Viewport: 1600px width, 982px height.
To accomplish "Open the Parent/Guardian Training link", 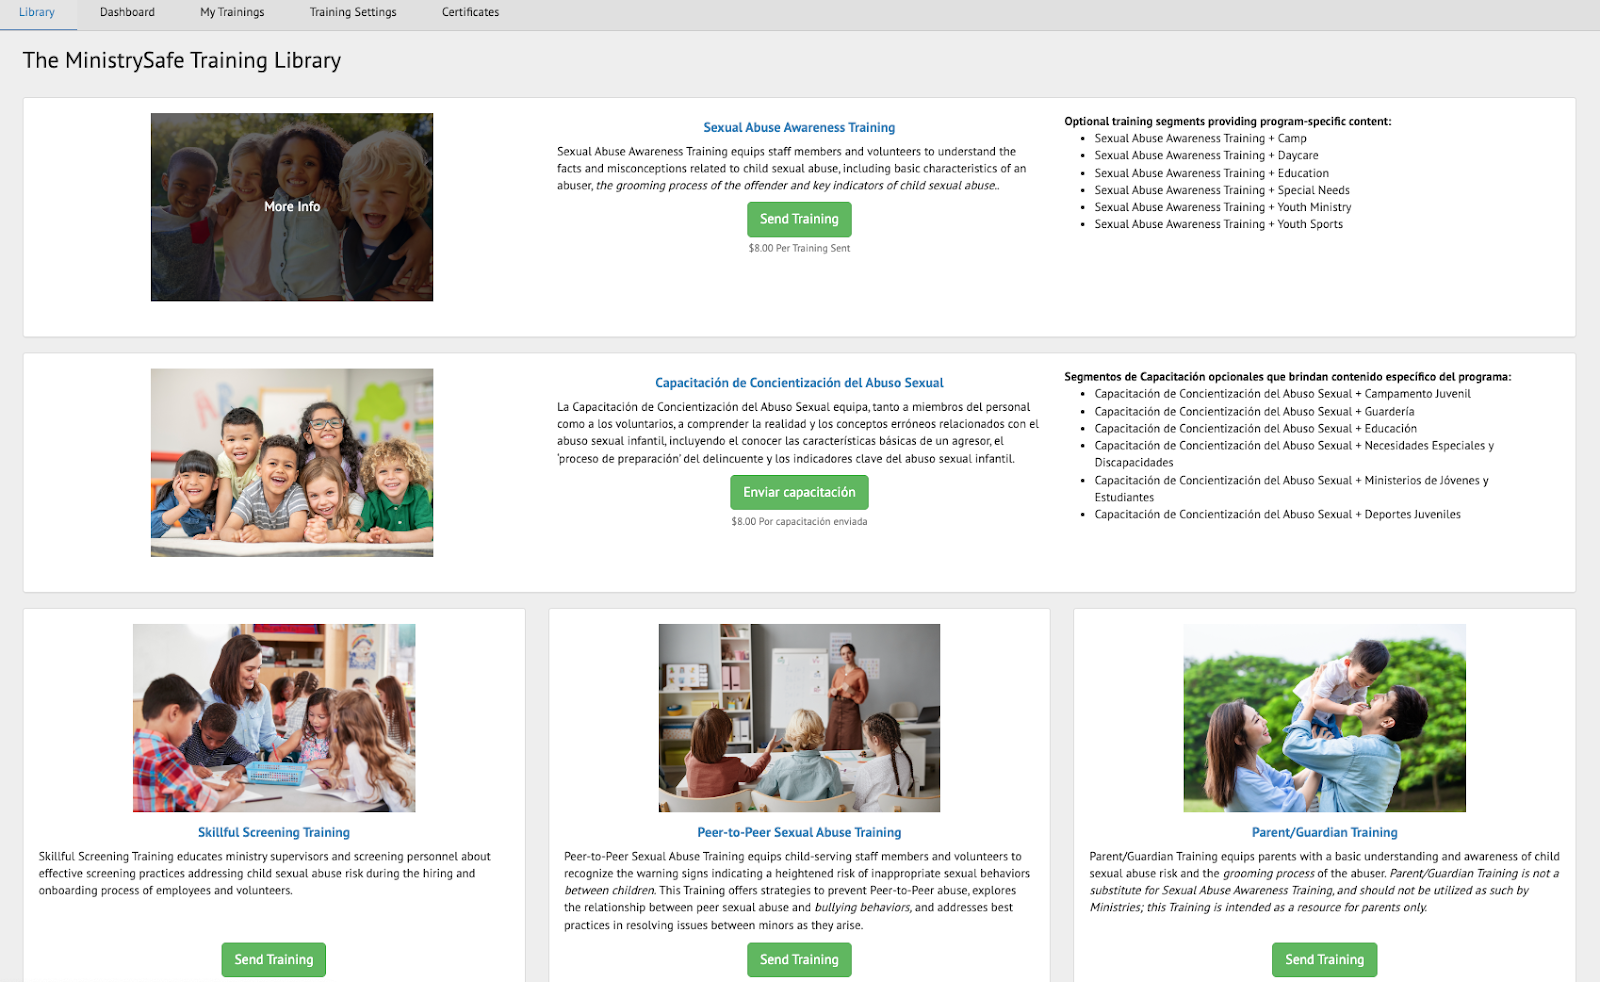I will click(x=1324, y=832).
